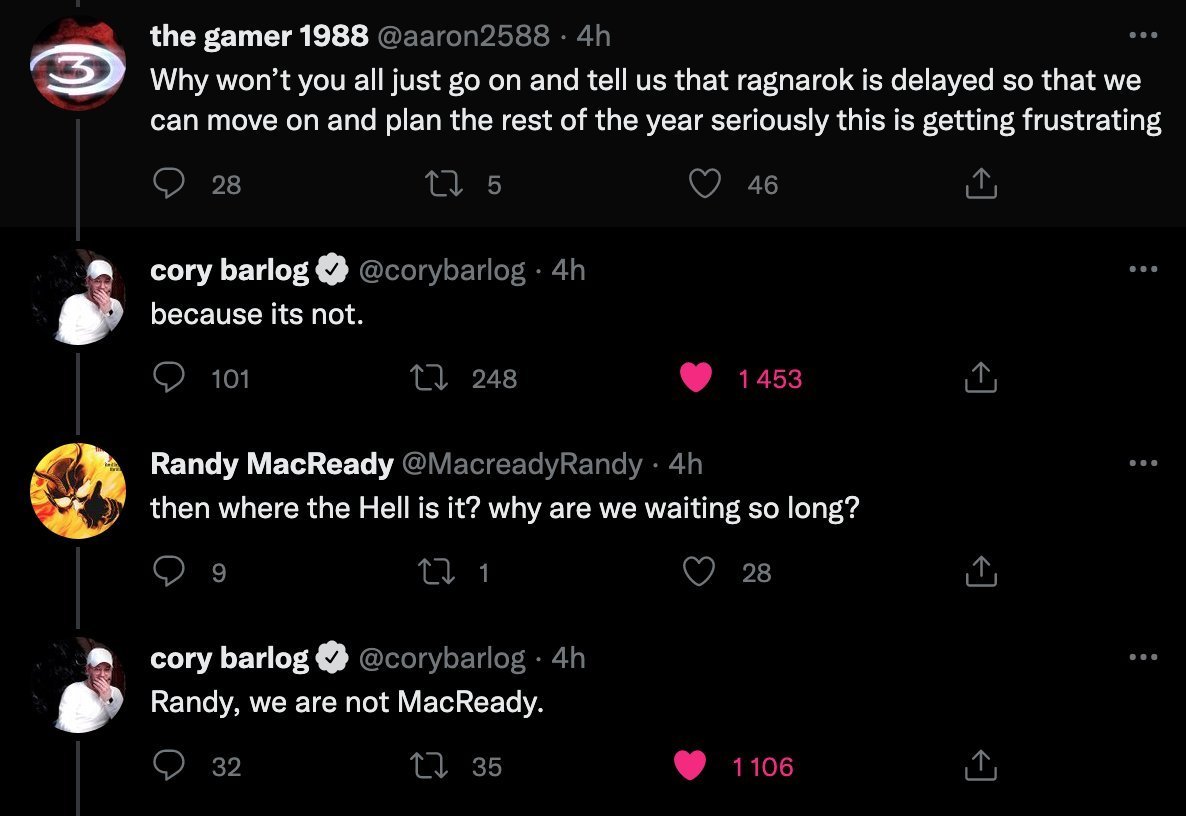Open @MacreadyRandy profile handle
This screenshot has height=816, width=1186.
522,464
